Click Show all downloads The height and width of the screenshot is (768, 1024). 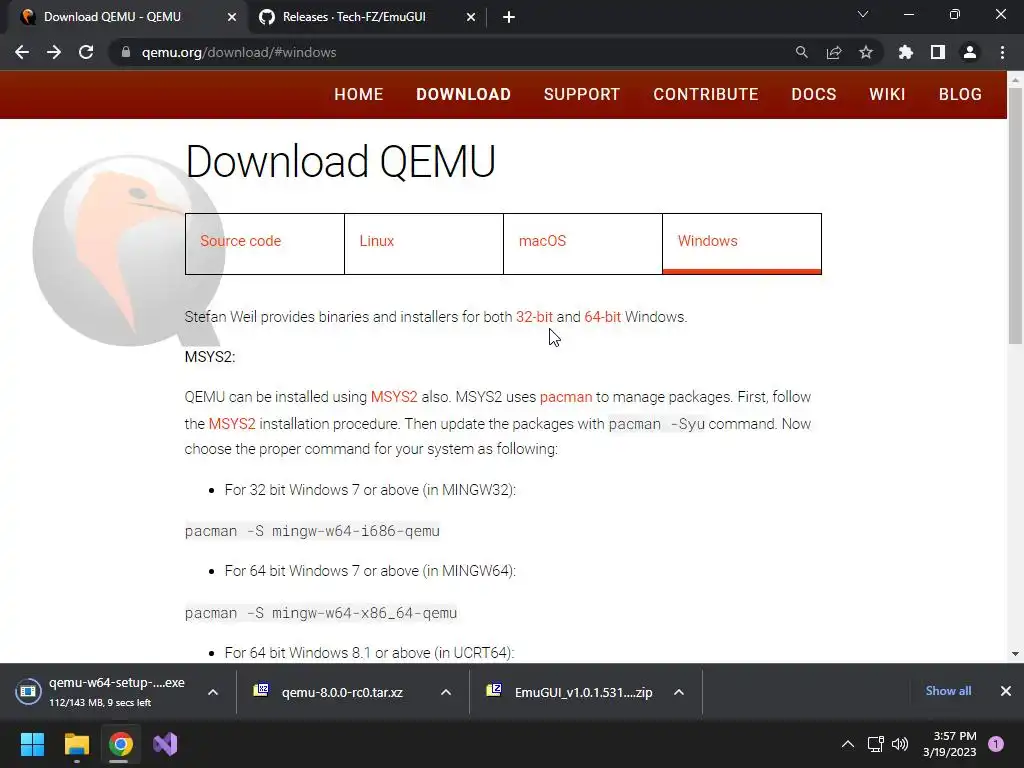pos(948,691)
